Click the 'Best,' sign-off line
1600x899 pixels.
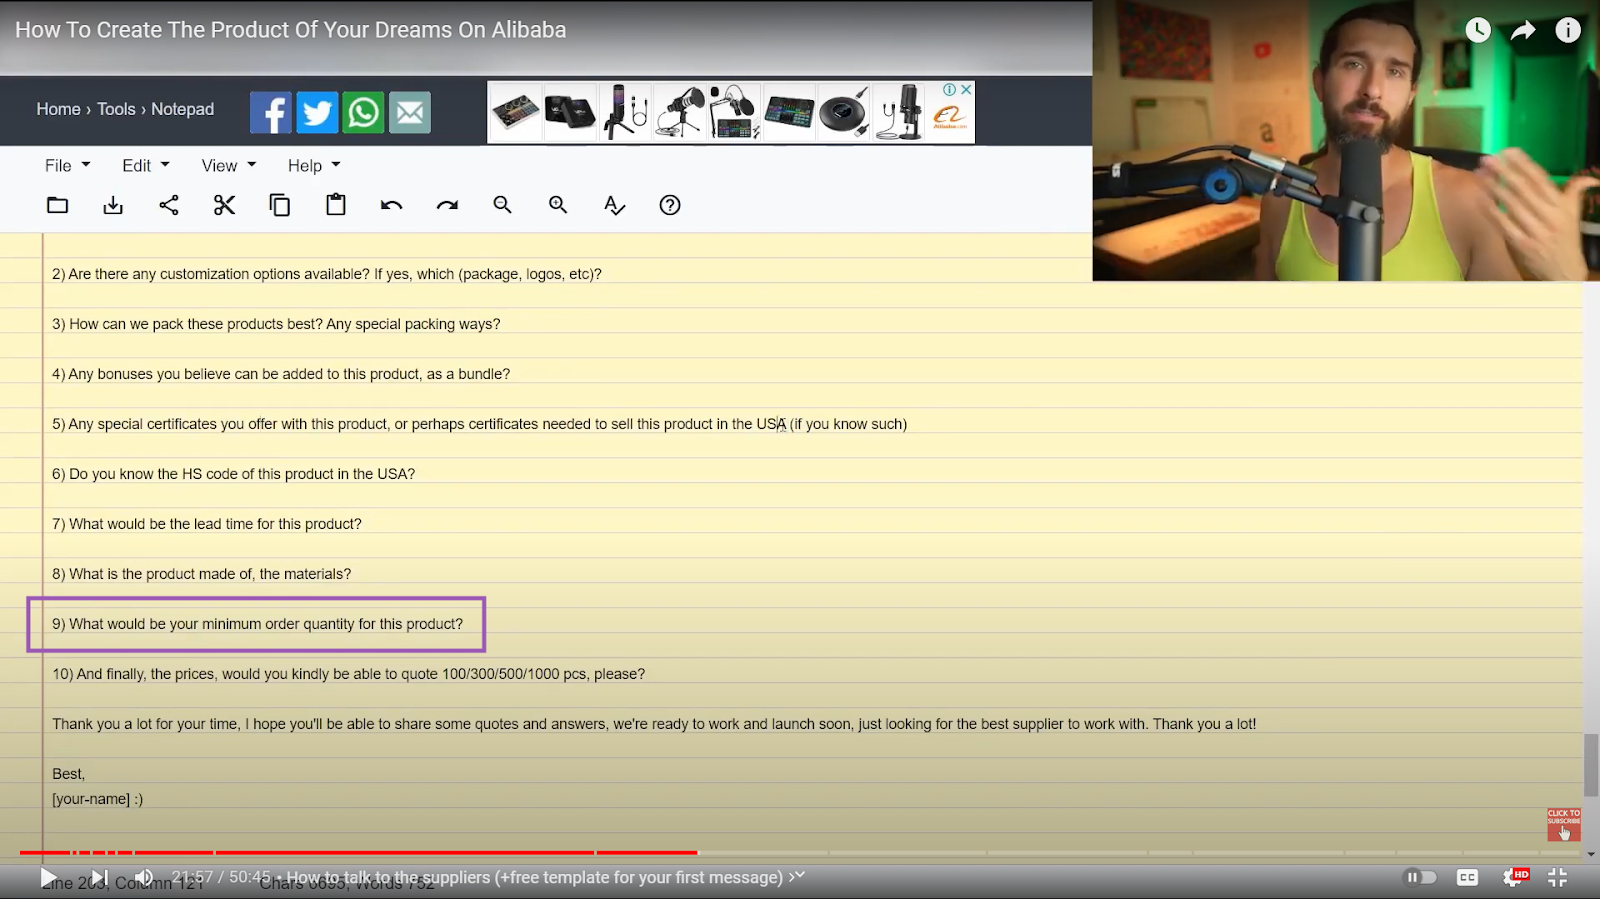[69, 774]
